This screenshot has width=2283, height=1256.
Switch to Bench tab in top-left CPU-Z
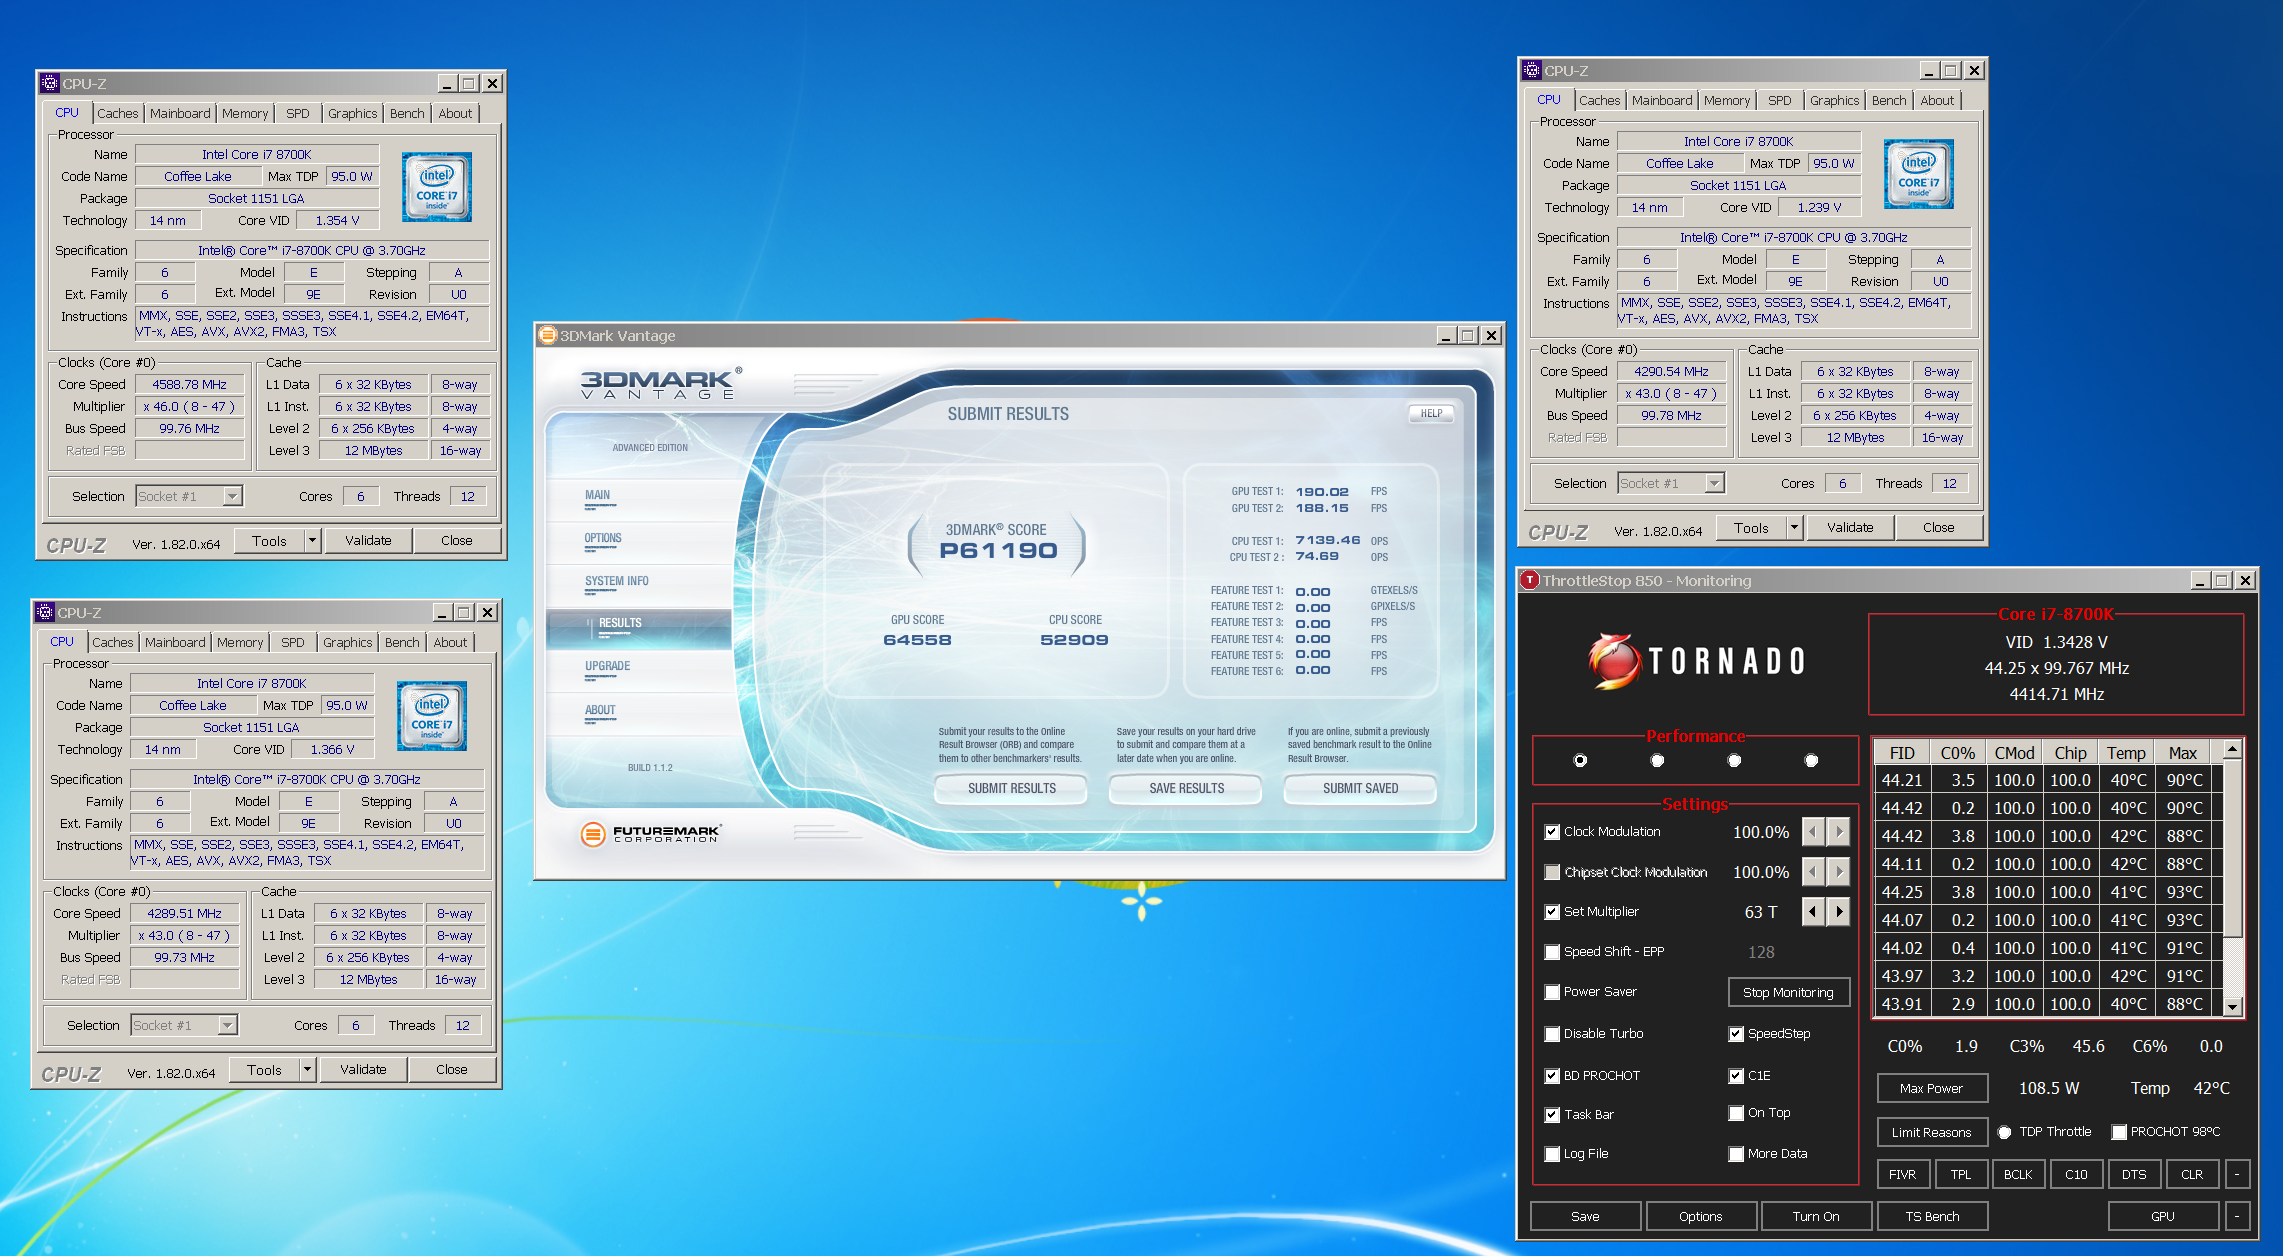(407, 113)
